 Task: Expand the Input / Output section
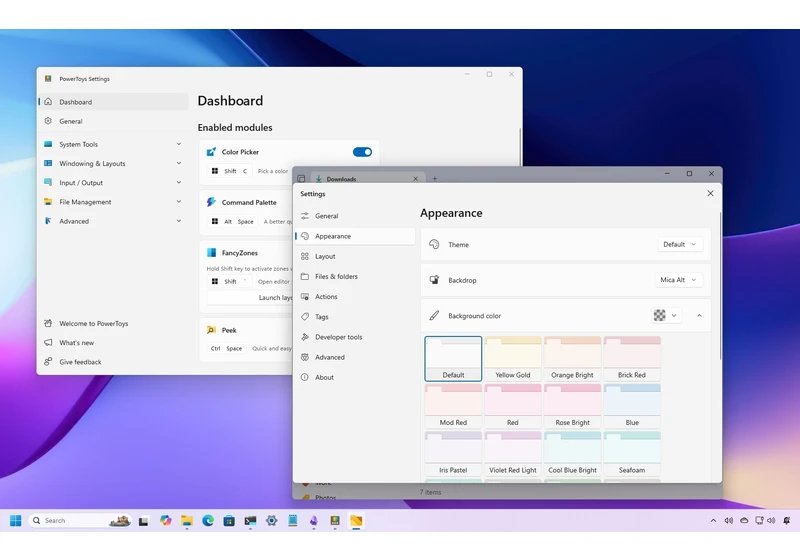[x=179, y=183]
